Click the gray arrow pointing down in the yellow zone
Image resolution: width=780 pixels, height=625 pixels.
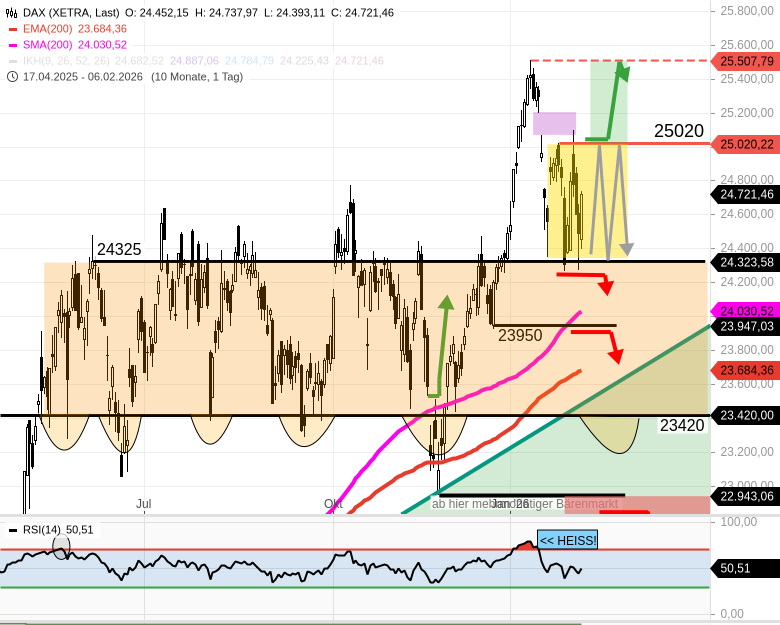626,247
